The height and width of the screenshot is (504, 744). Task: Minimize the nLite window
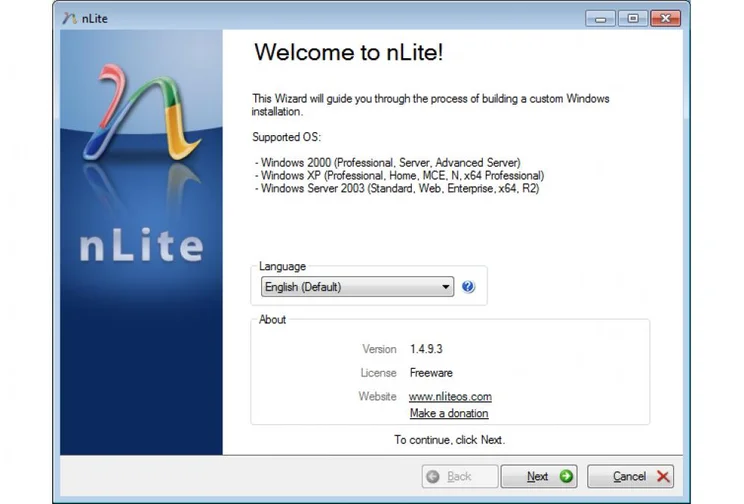click(600, 19)
